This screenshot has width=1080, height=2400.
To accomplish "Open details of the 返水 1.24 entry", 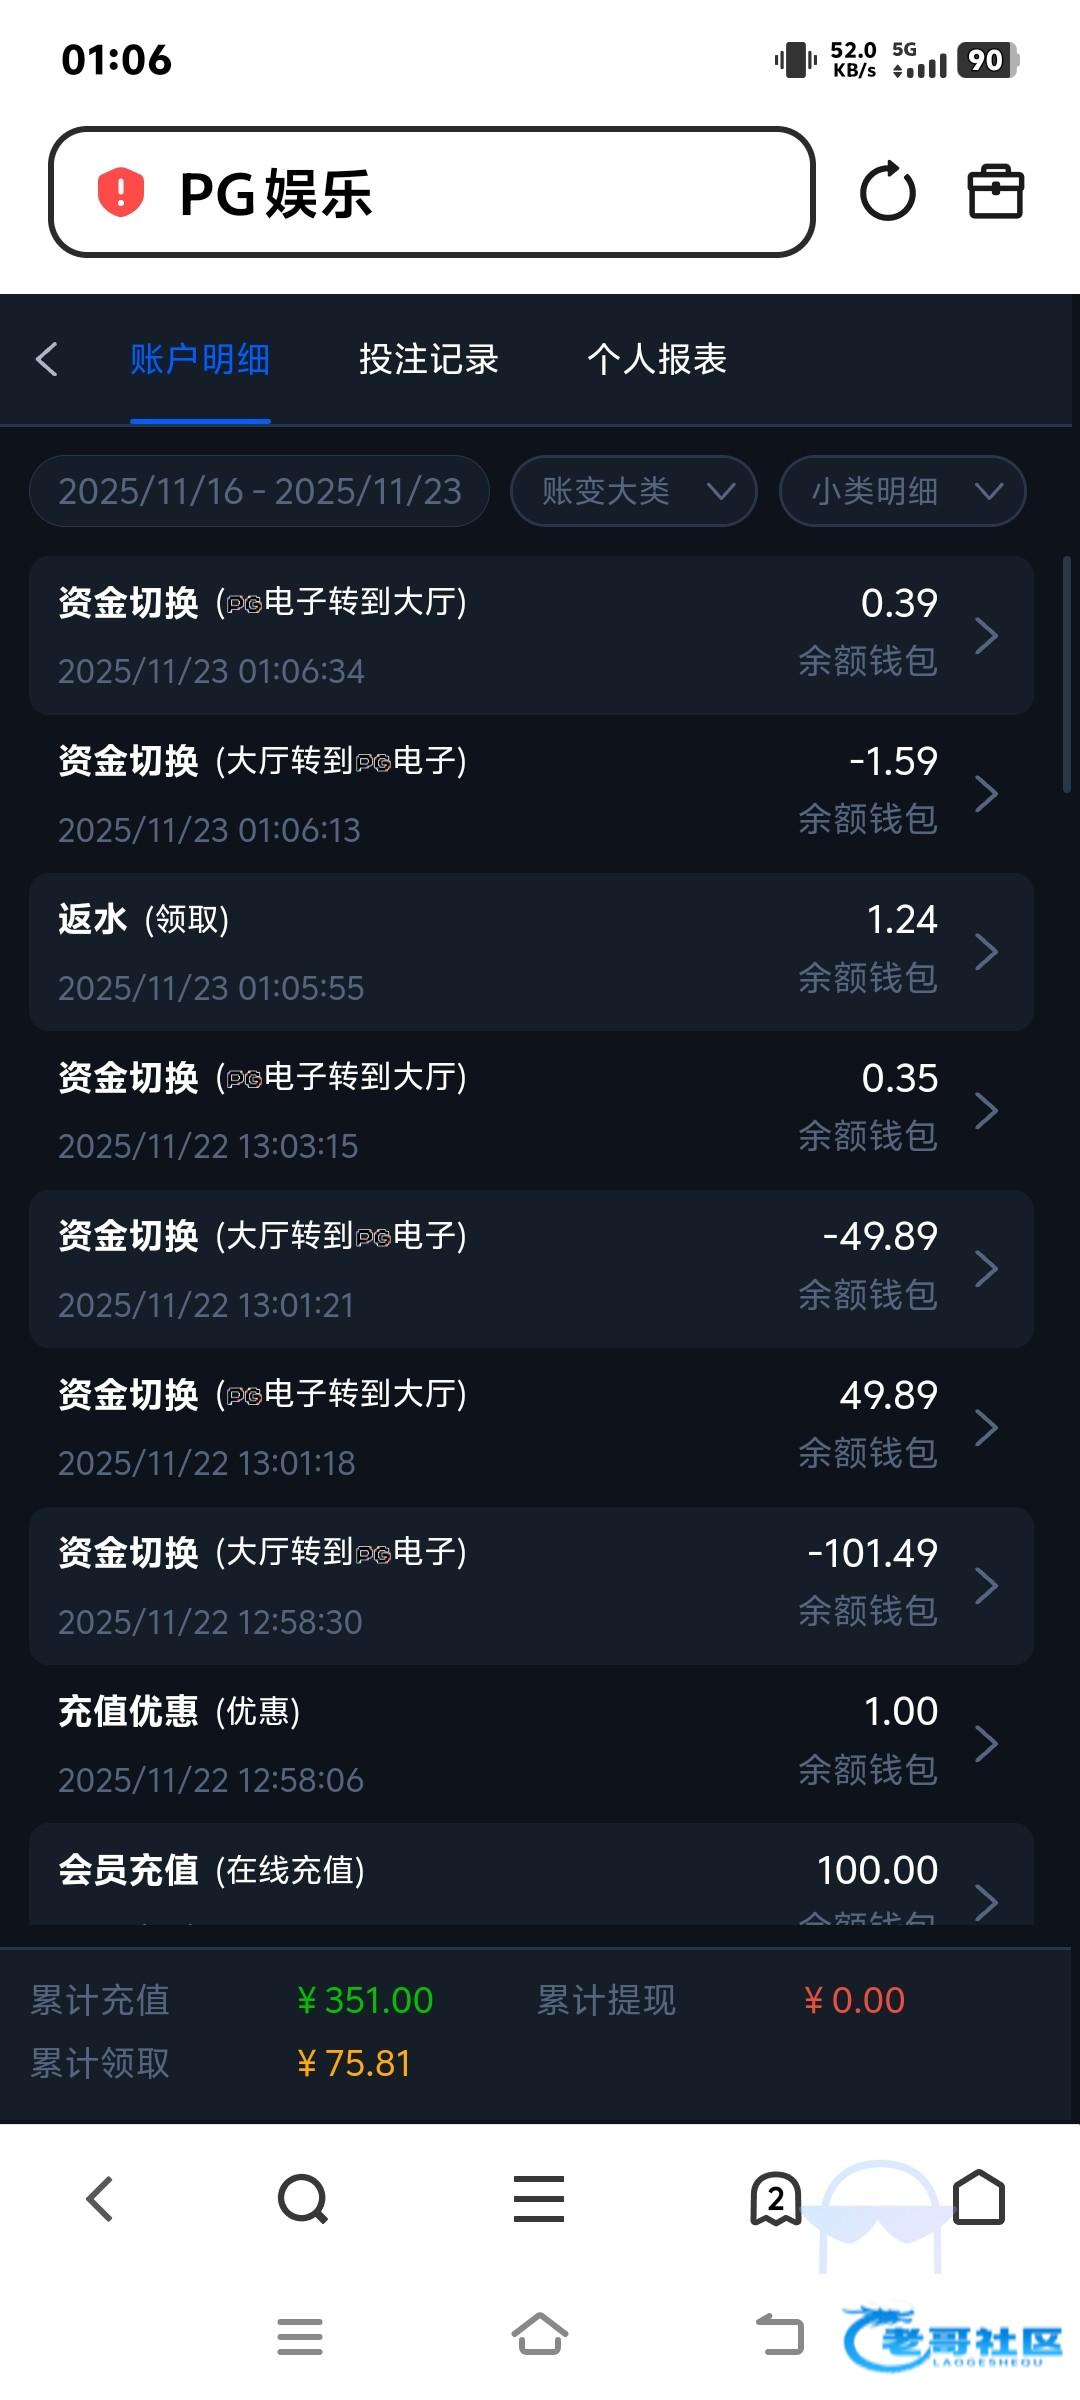I will click(x=531, y=952).
